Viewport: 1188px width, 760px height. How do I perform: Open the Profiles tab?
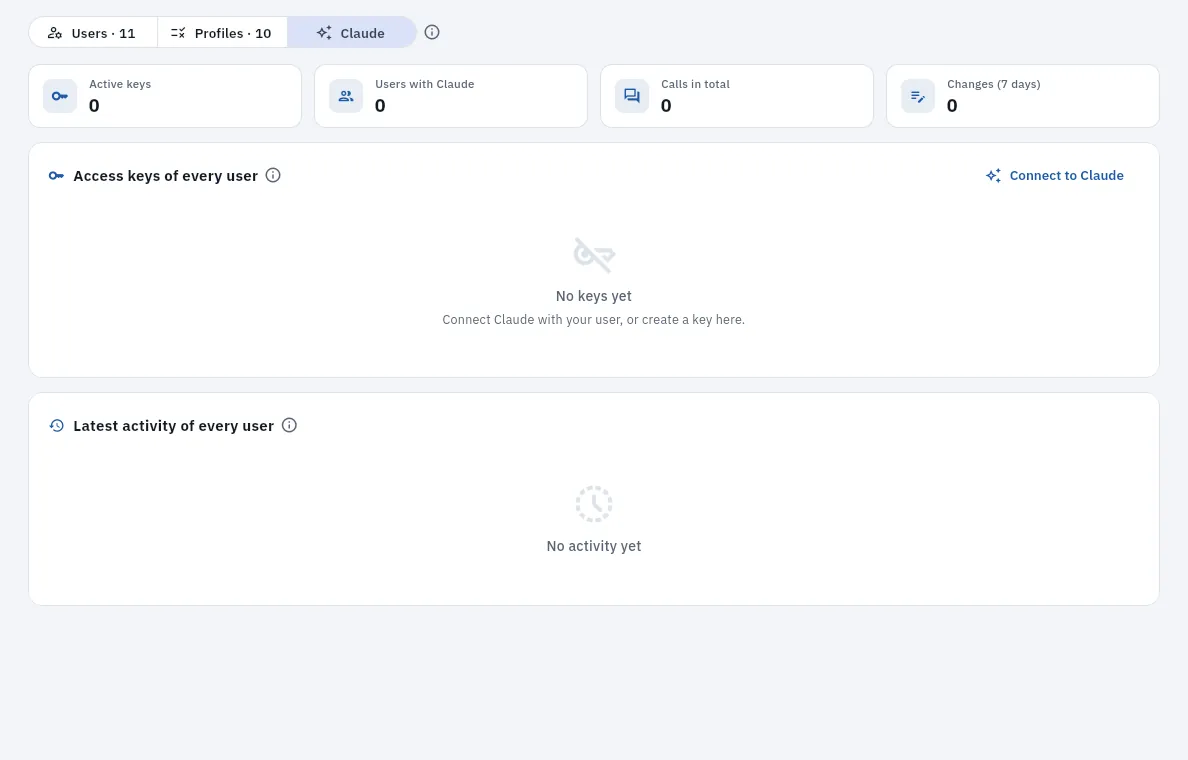[x=222, y=33]
